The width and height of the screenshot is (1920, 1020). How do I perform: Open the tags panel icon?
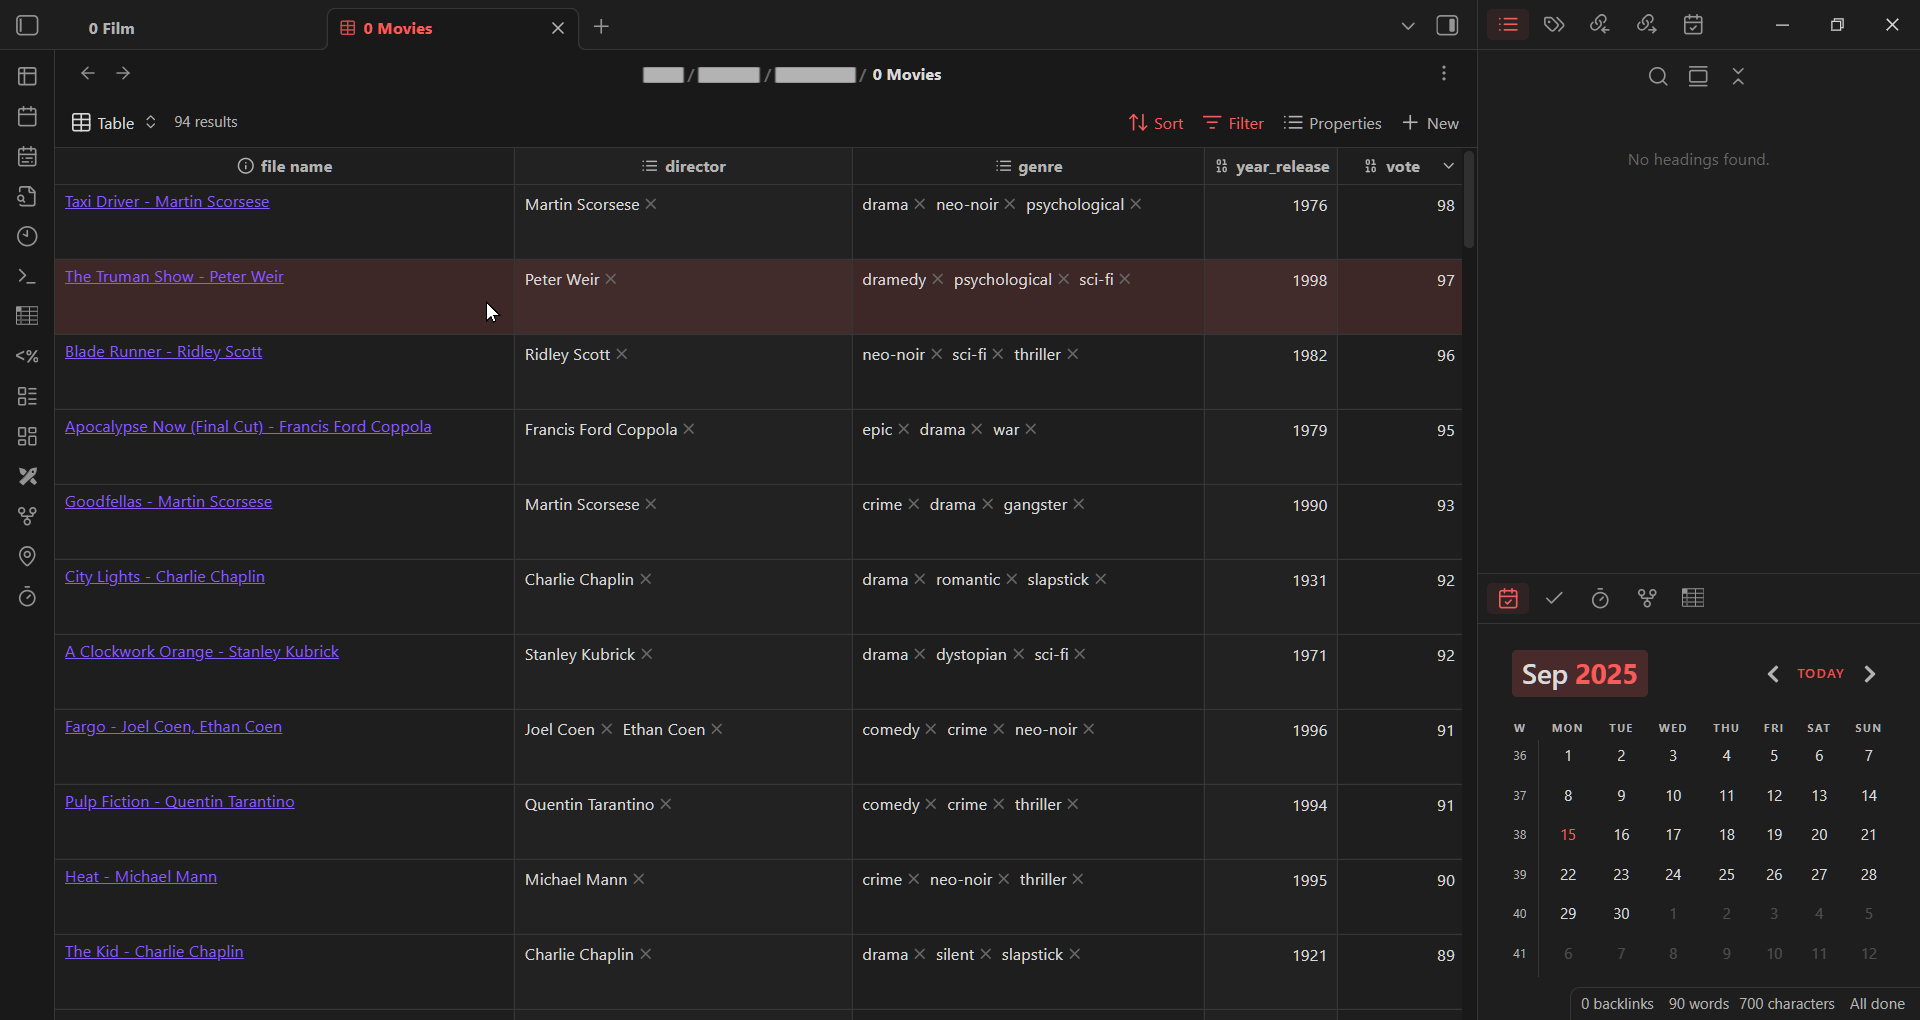point(1553,25)
